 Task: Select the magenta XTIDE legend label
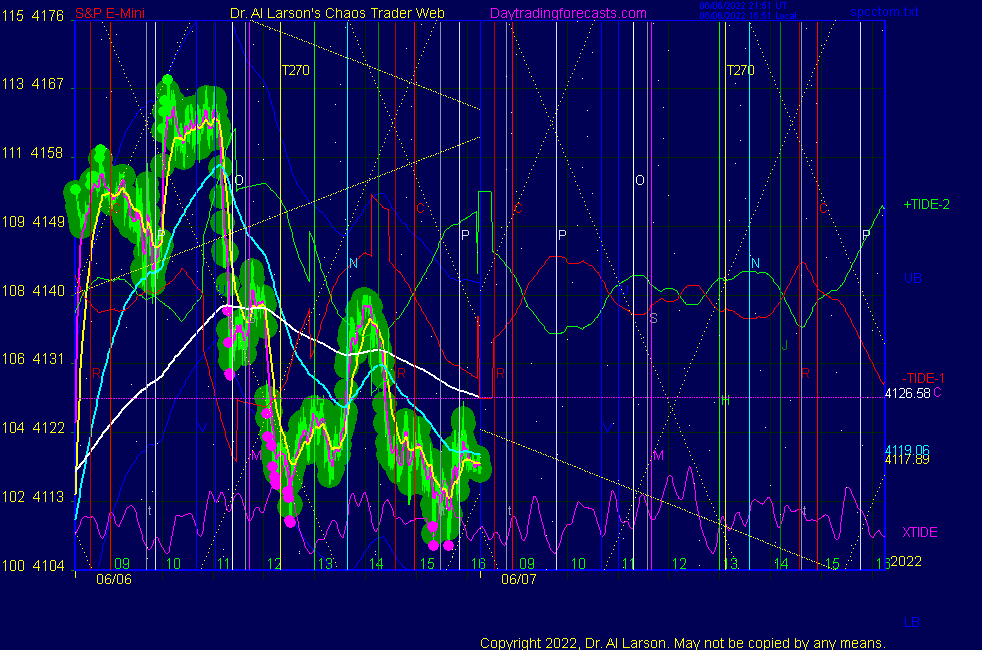point(919,532)
